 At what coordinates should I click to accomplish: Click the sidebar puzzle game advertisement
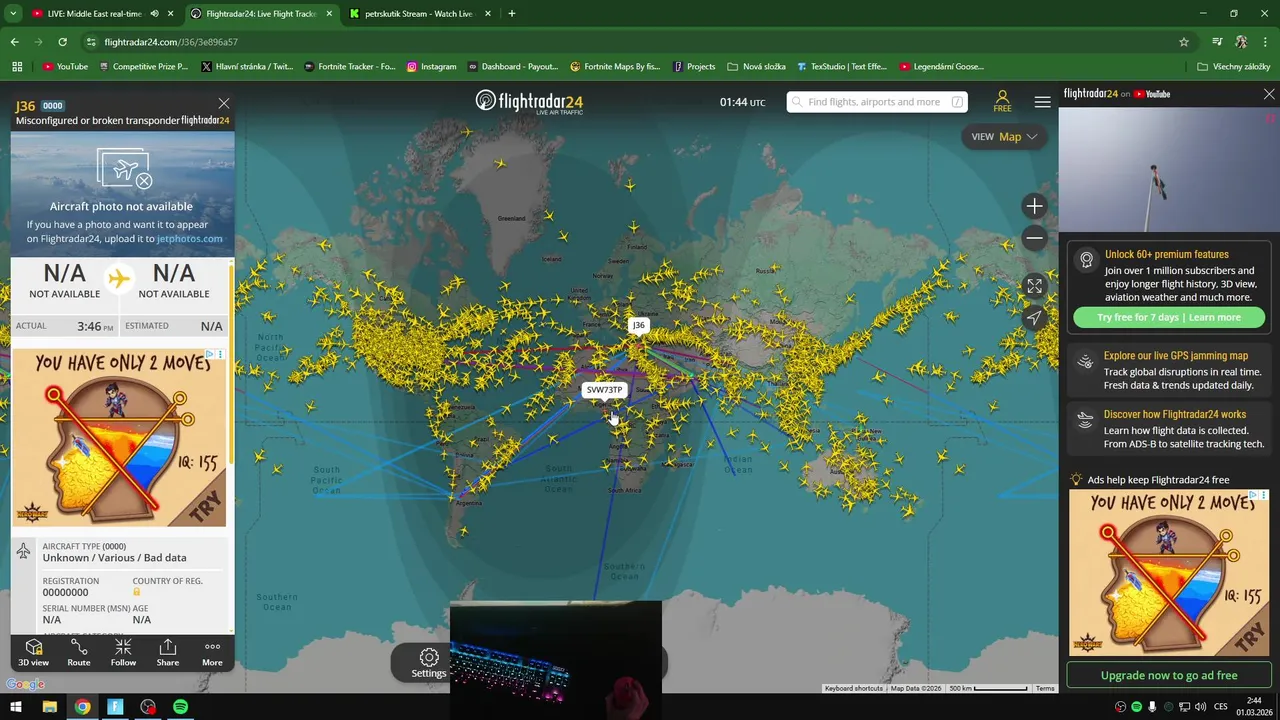1169,572
